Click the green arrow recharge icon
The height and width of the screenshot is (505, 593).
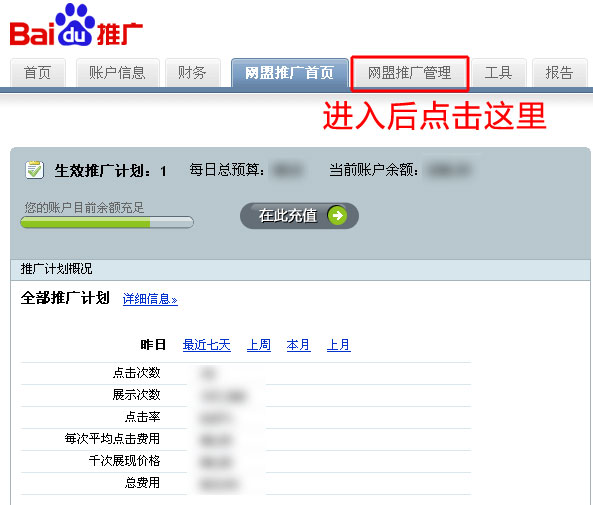(337, 215)
